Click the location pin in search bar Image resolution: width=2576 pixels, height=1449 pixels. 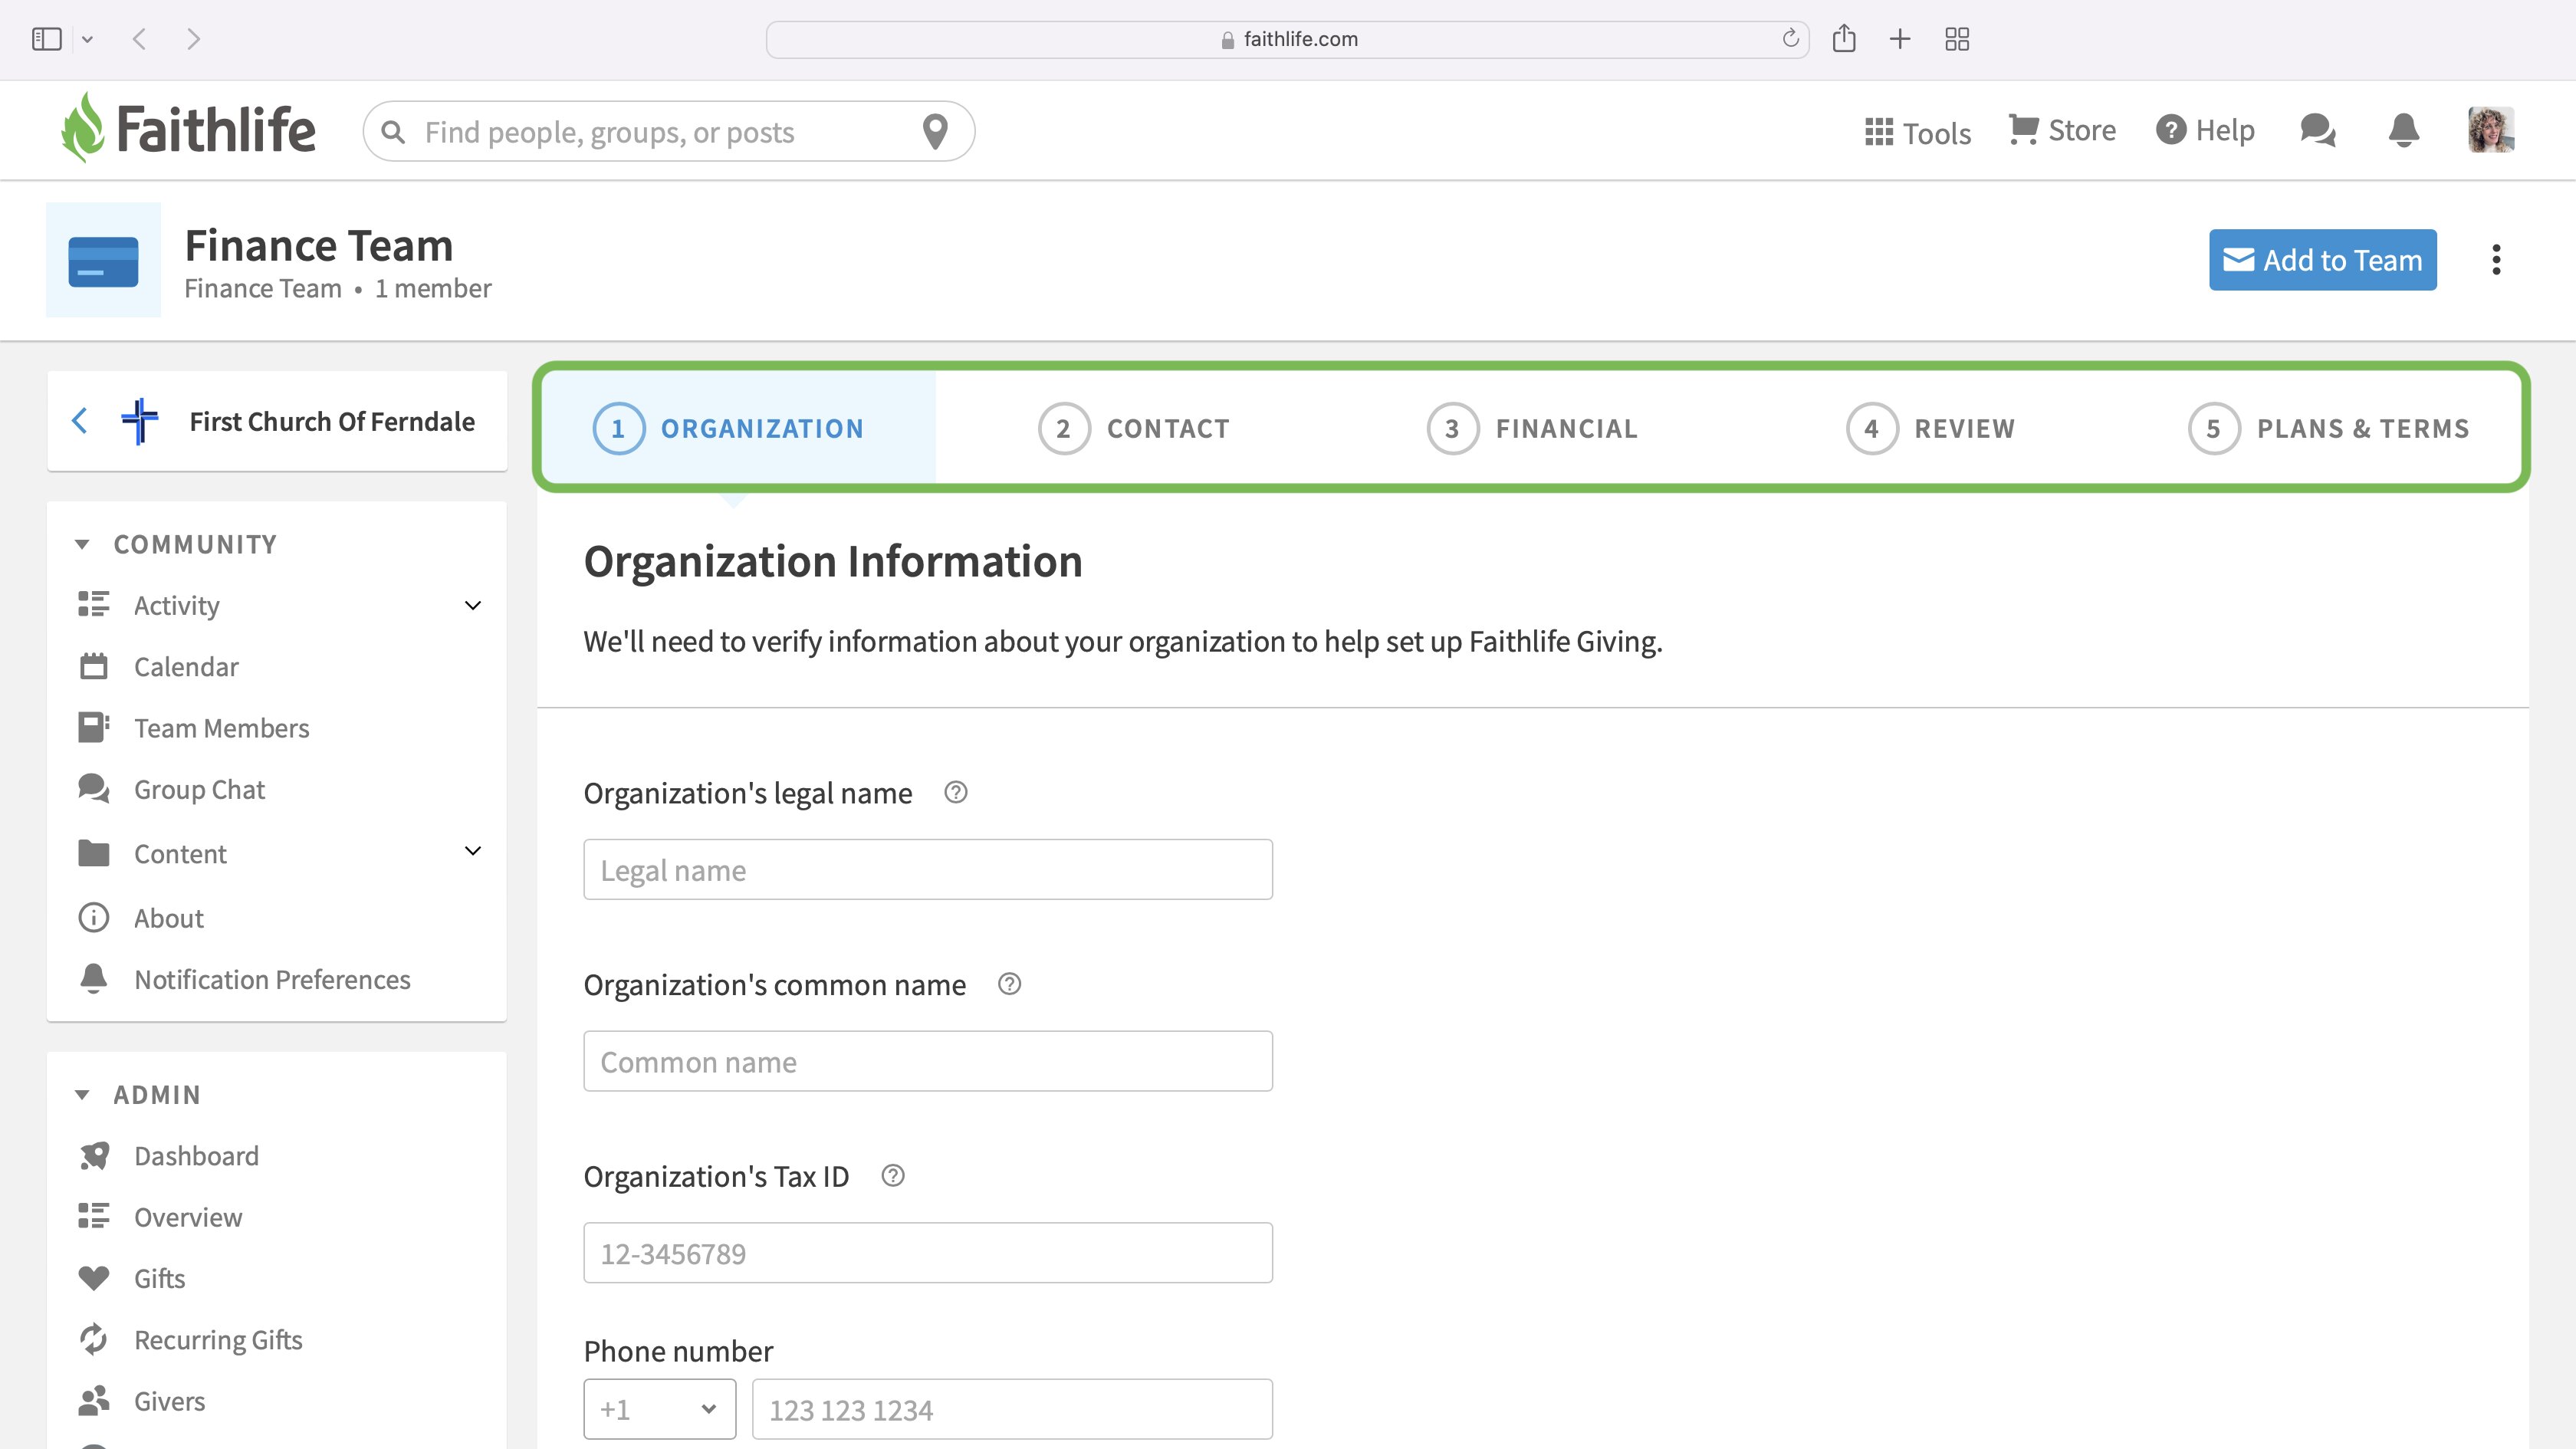pos(935,131)
